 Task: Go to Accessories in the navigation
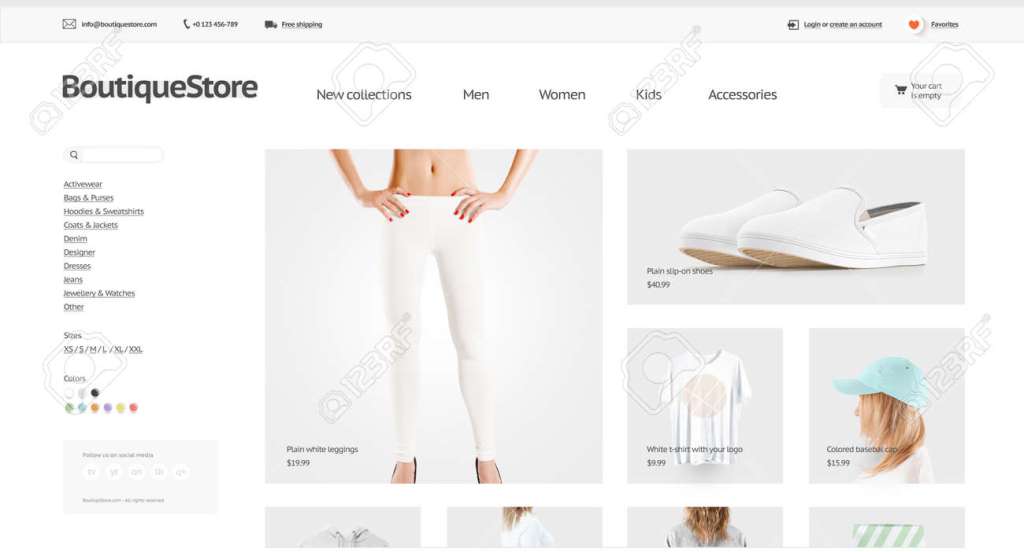[x=743, y=95]
